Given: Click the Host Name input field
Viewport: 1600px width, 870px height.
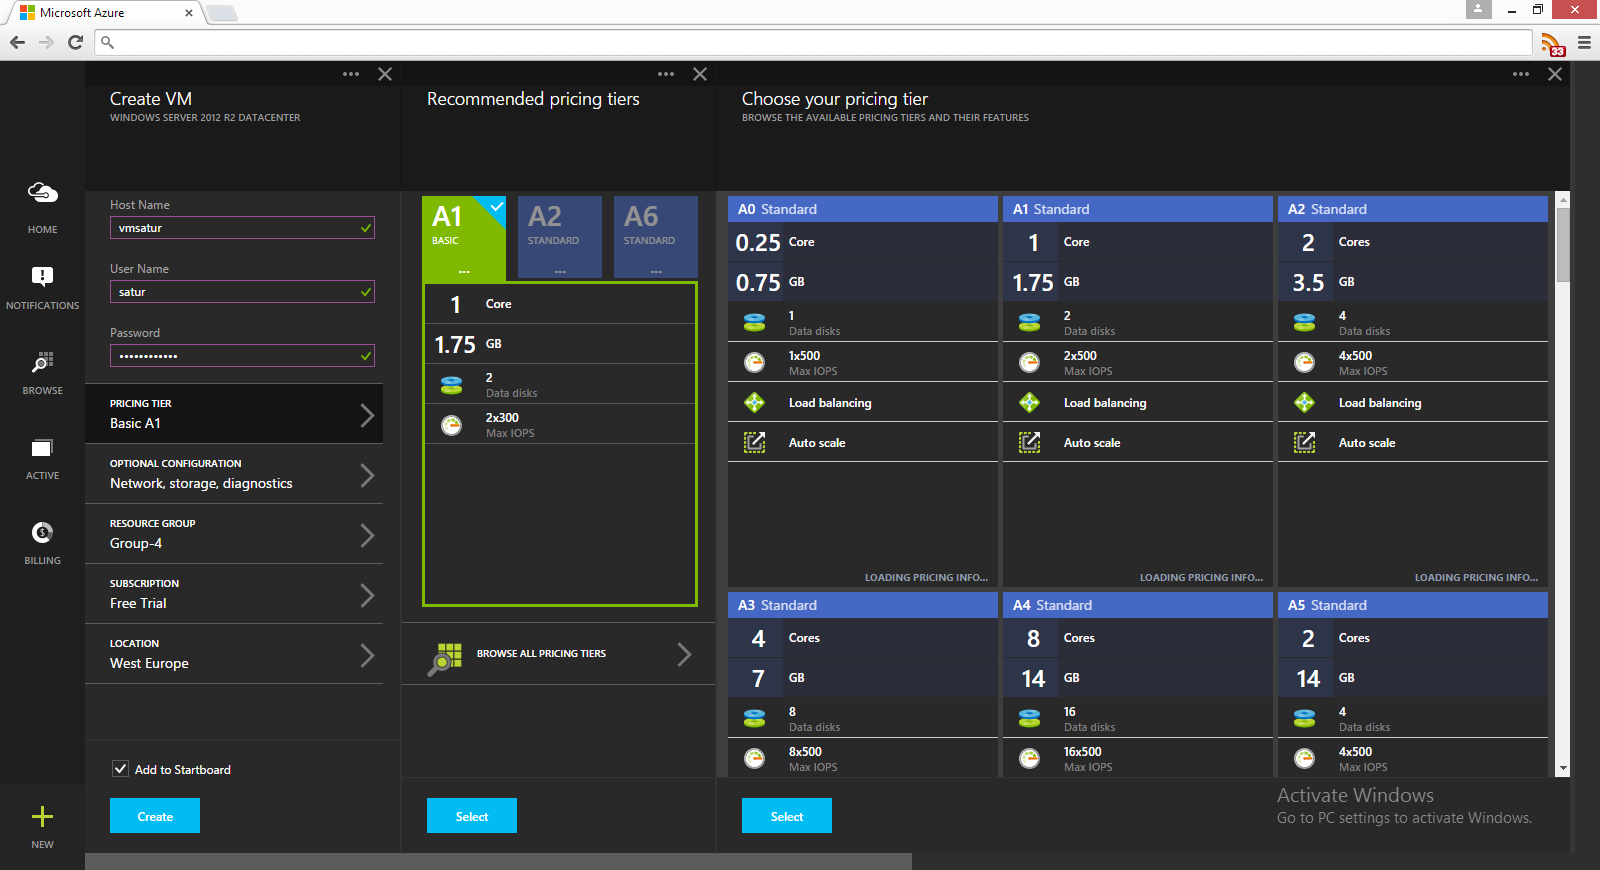Looking at the screenshot, I should pos(242,228).
